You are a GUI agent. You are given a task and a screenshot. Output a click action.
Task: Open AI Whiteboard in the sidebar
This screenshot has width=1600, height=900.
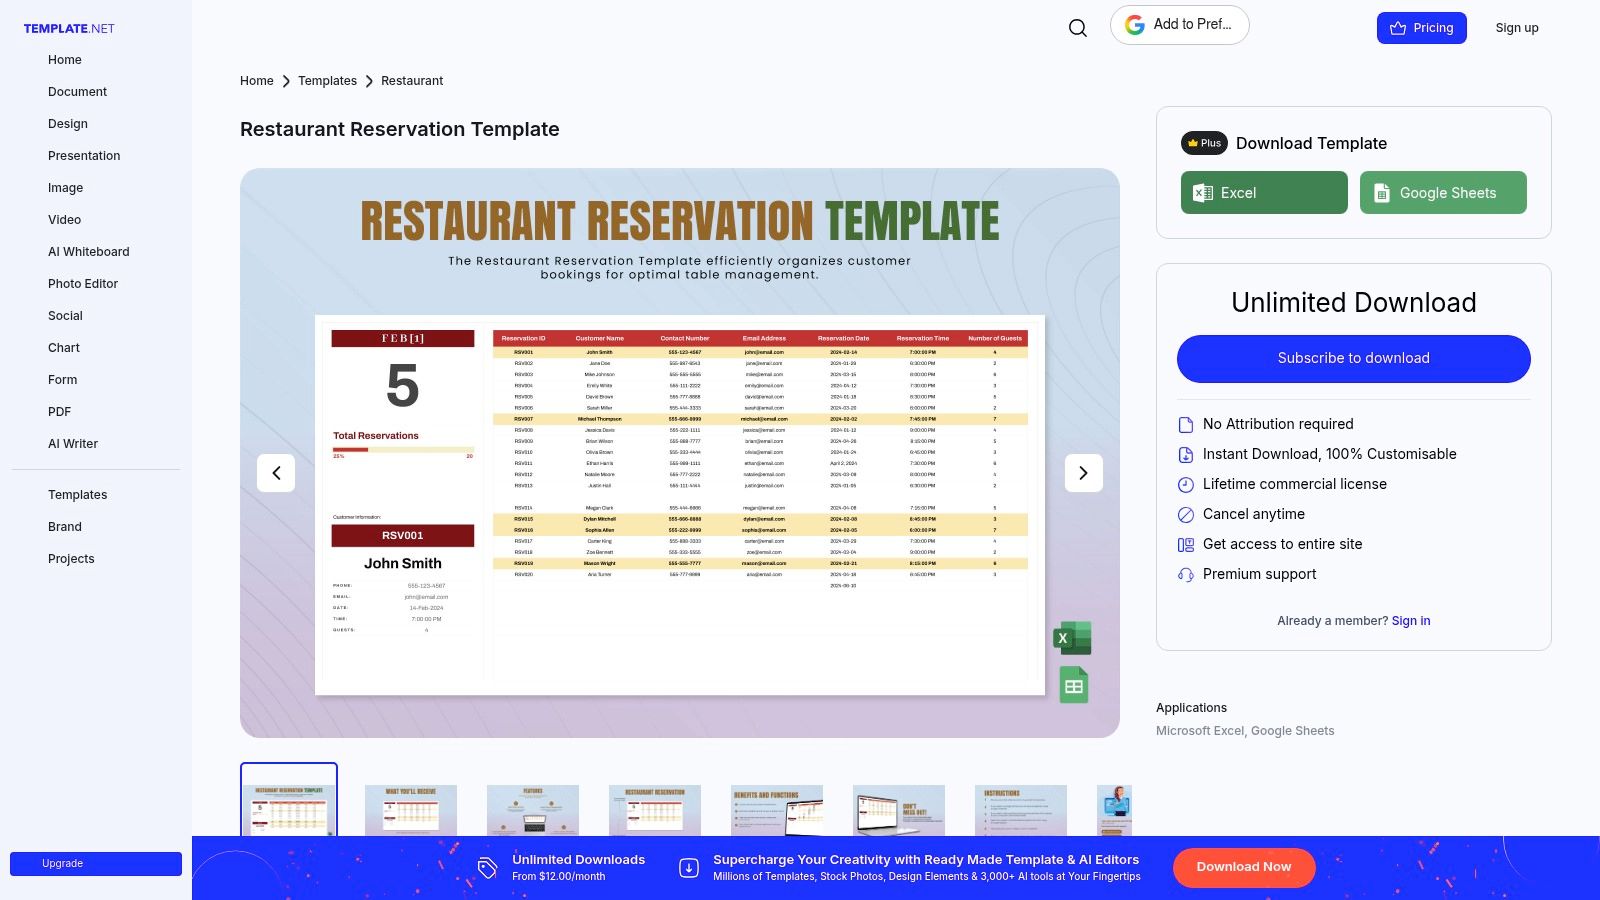click(89, 252)
